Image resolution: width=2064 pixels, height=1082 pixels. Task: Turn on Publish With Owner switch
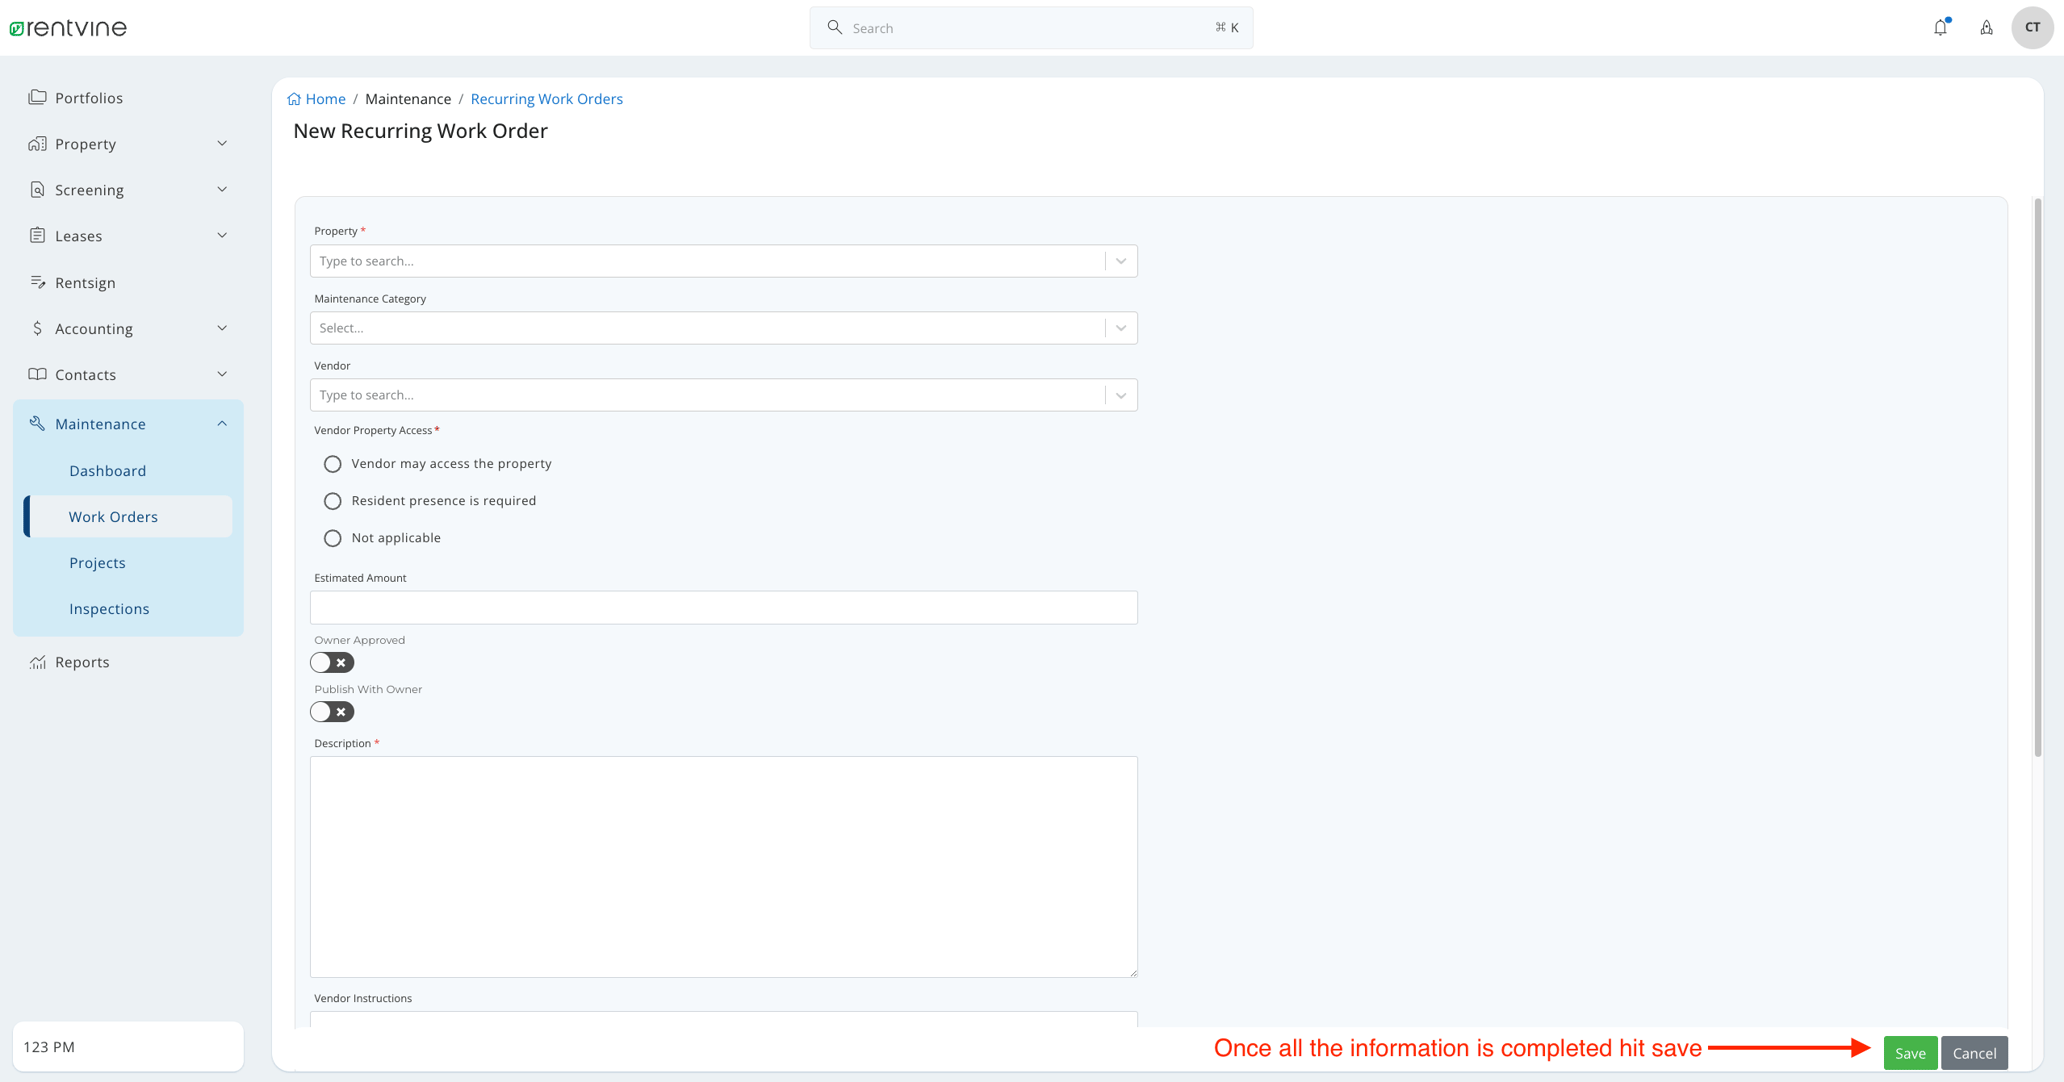pyautogui.click(x=332, y=711)
